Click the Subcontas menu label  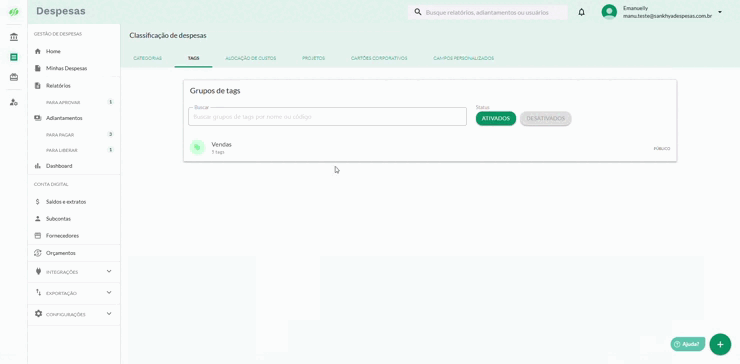click(59, 219)
